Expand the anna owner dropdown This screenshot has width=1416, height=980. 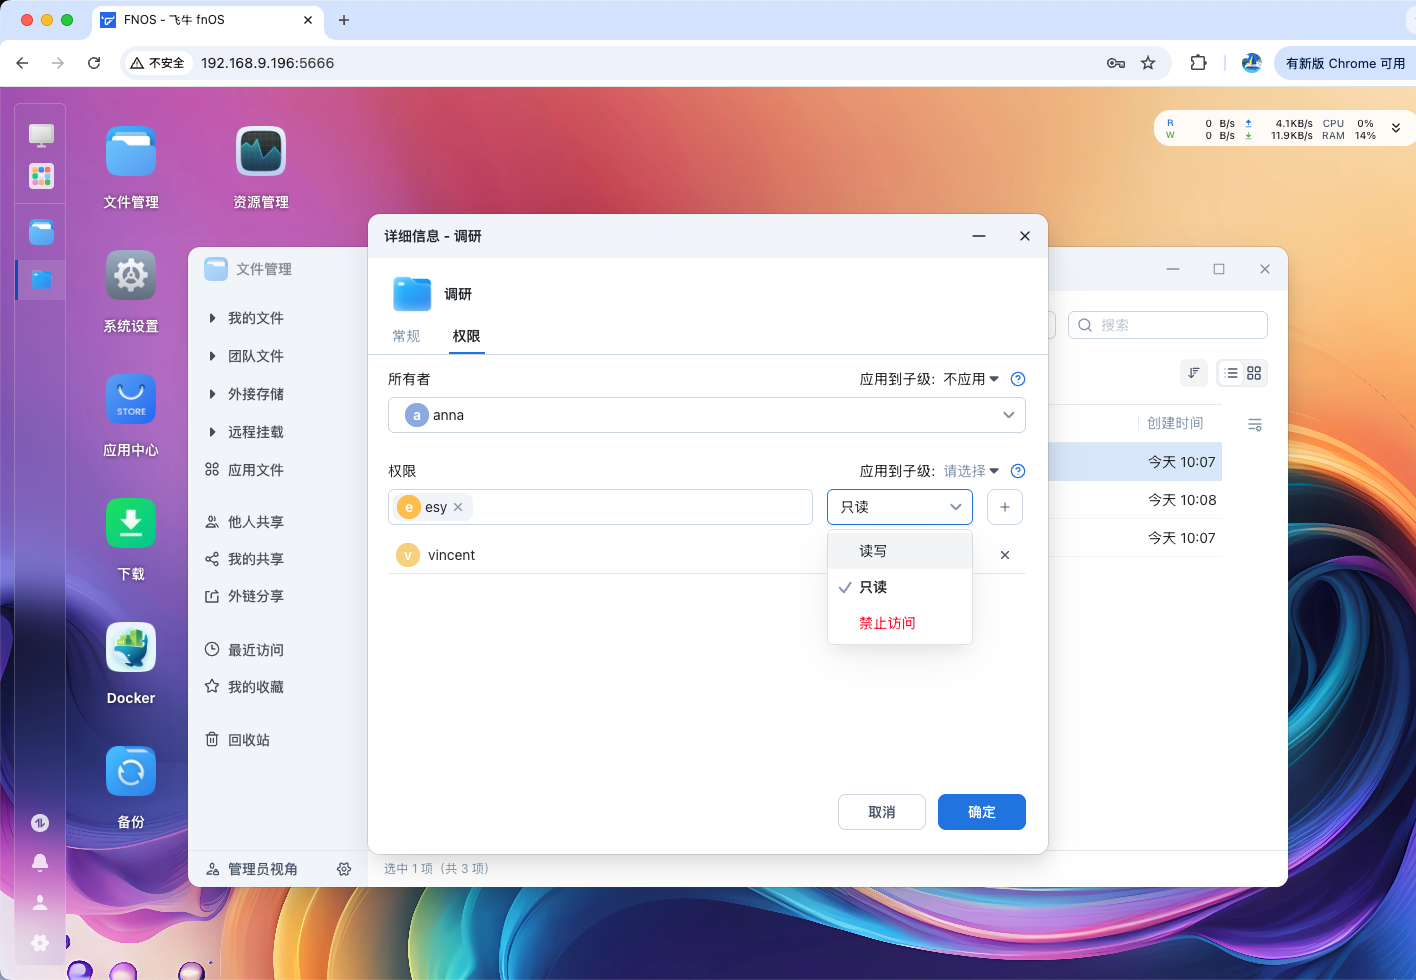tap(1008, 415)
